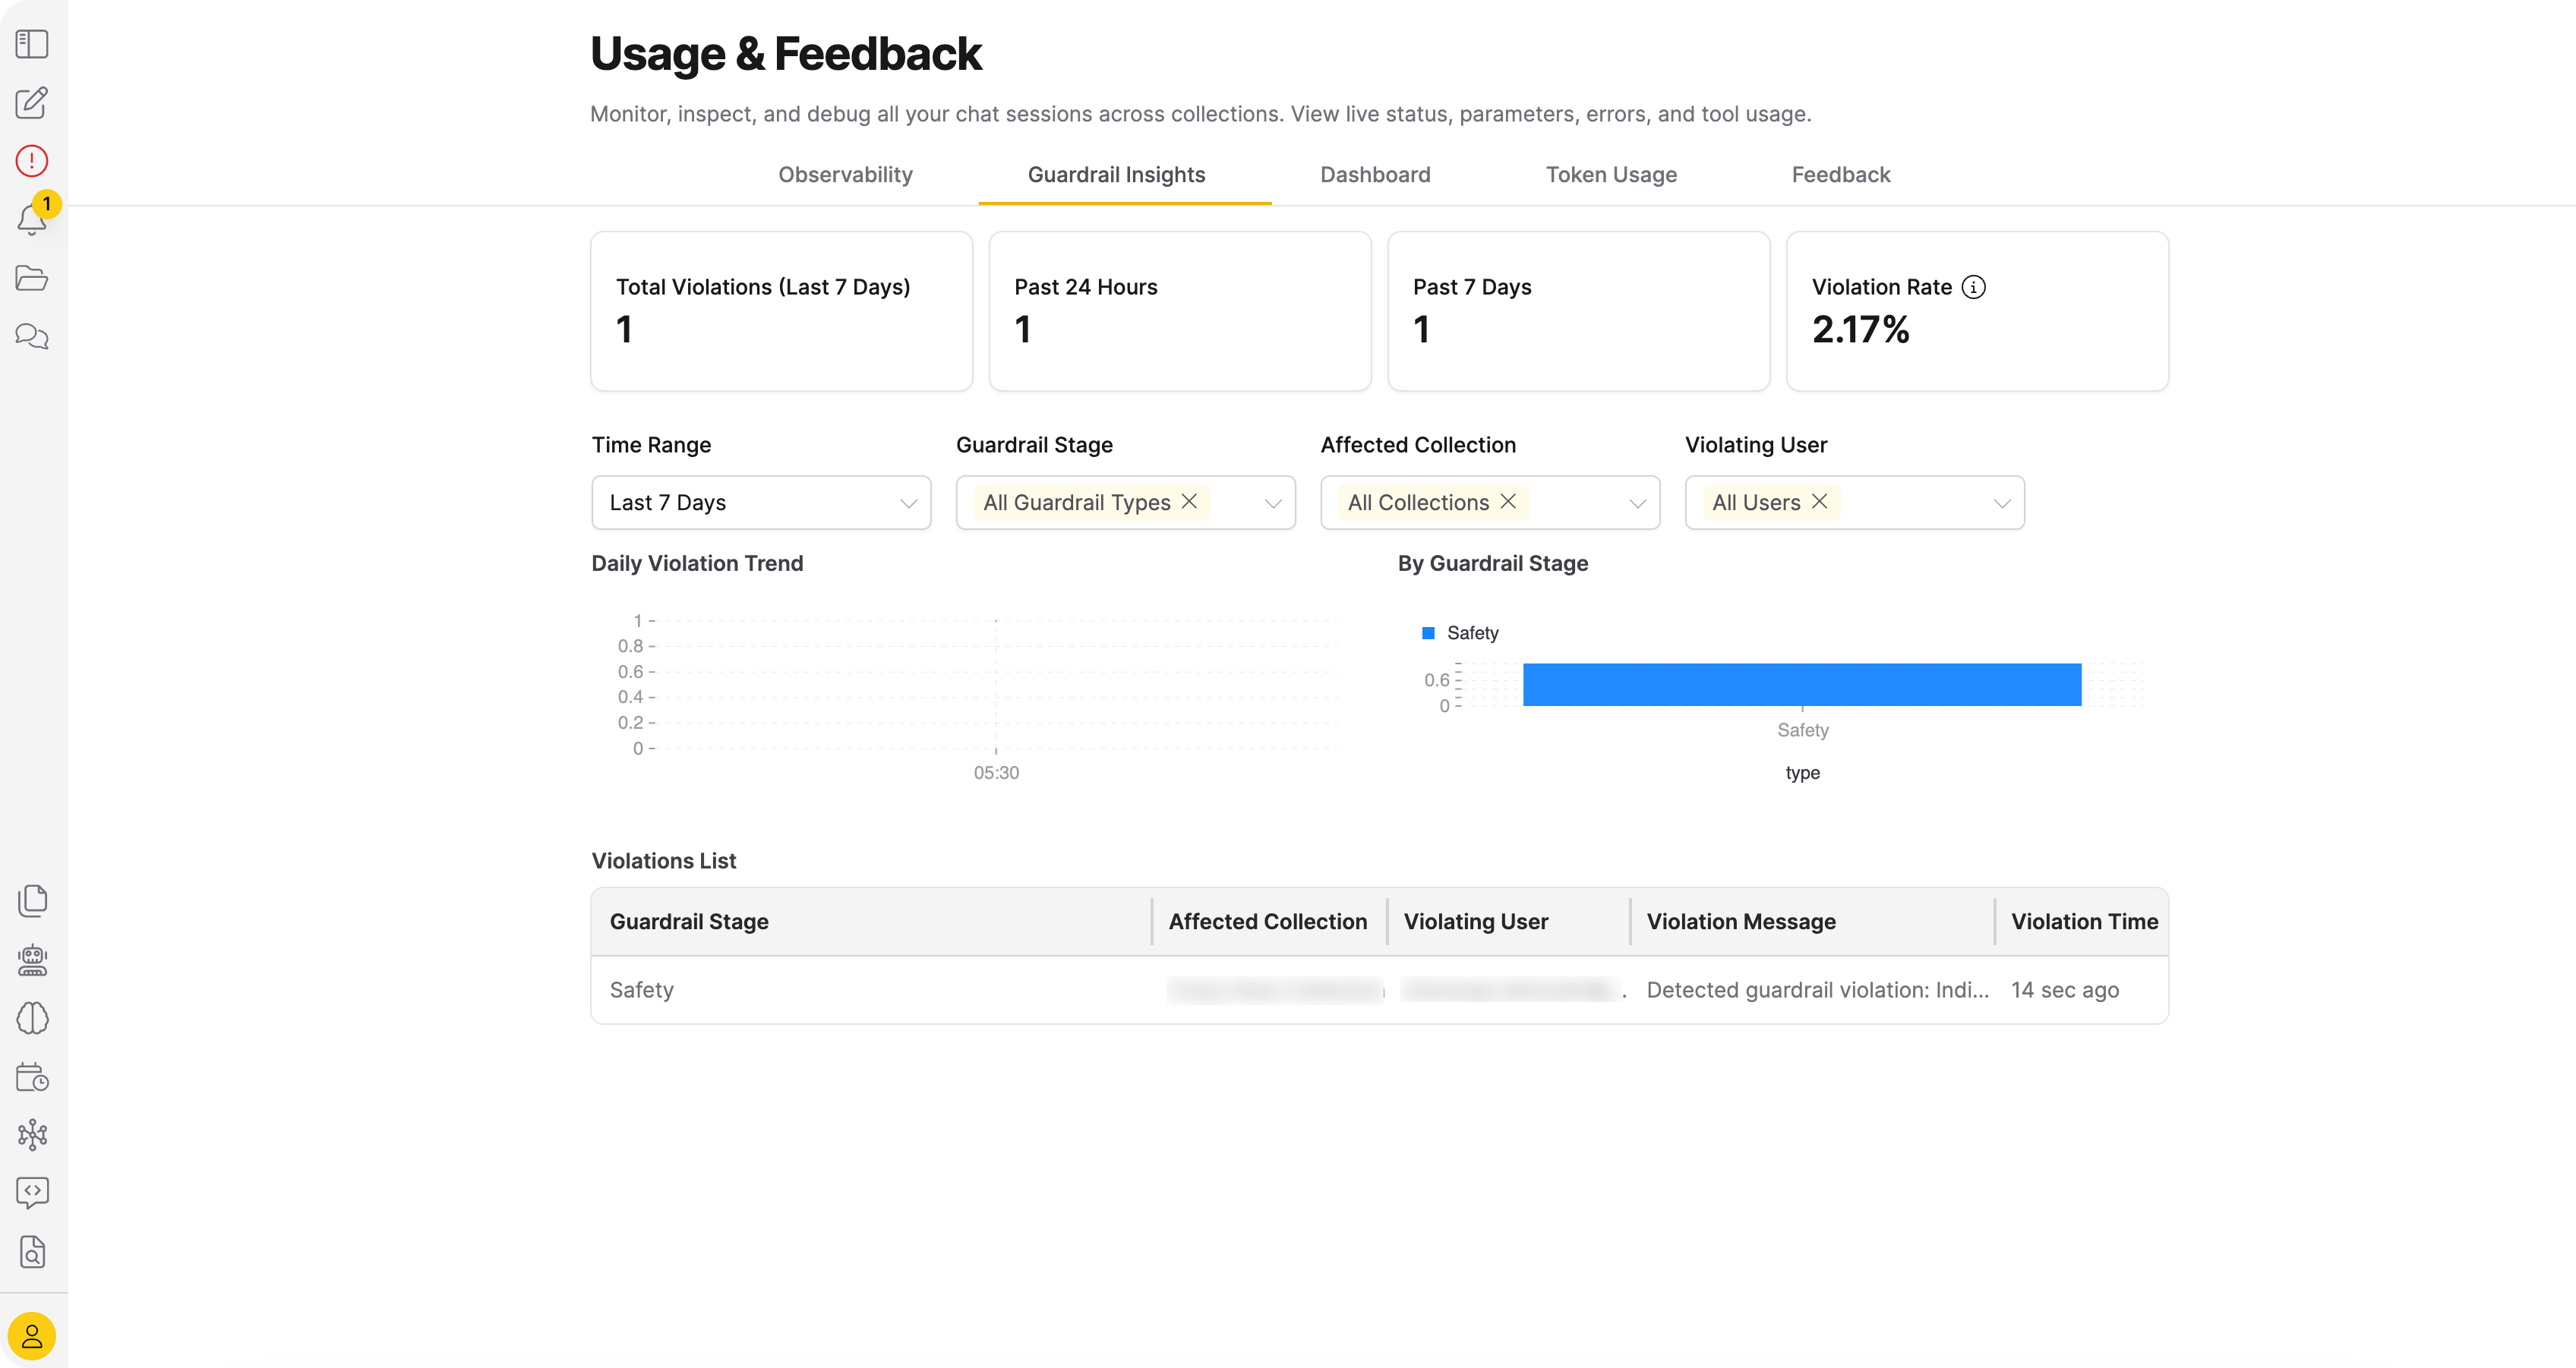Click the Violation Rate info icon
2576x1368 pixels.
pyautogui.click(x=1973, y=287)
